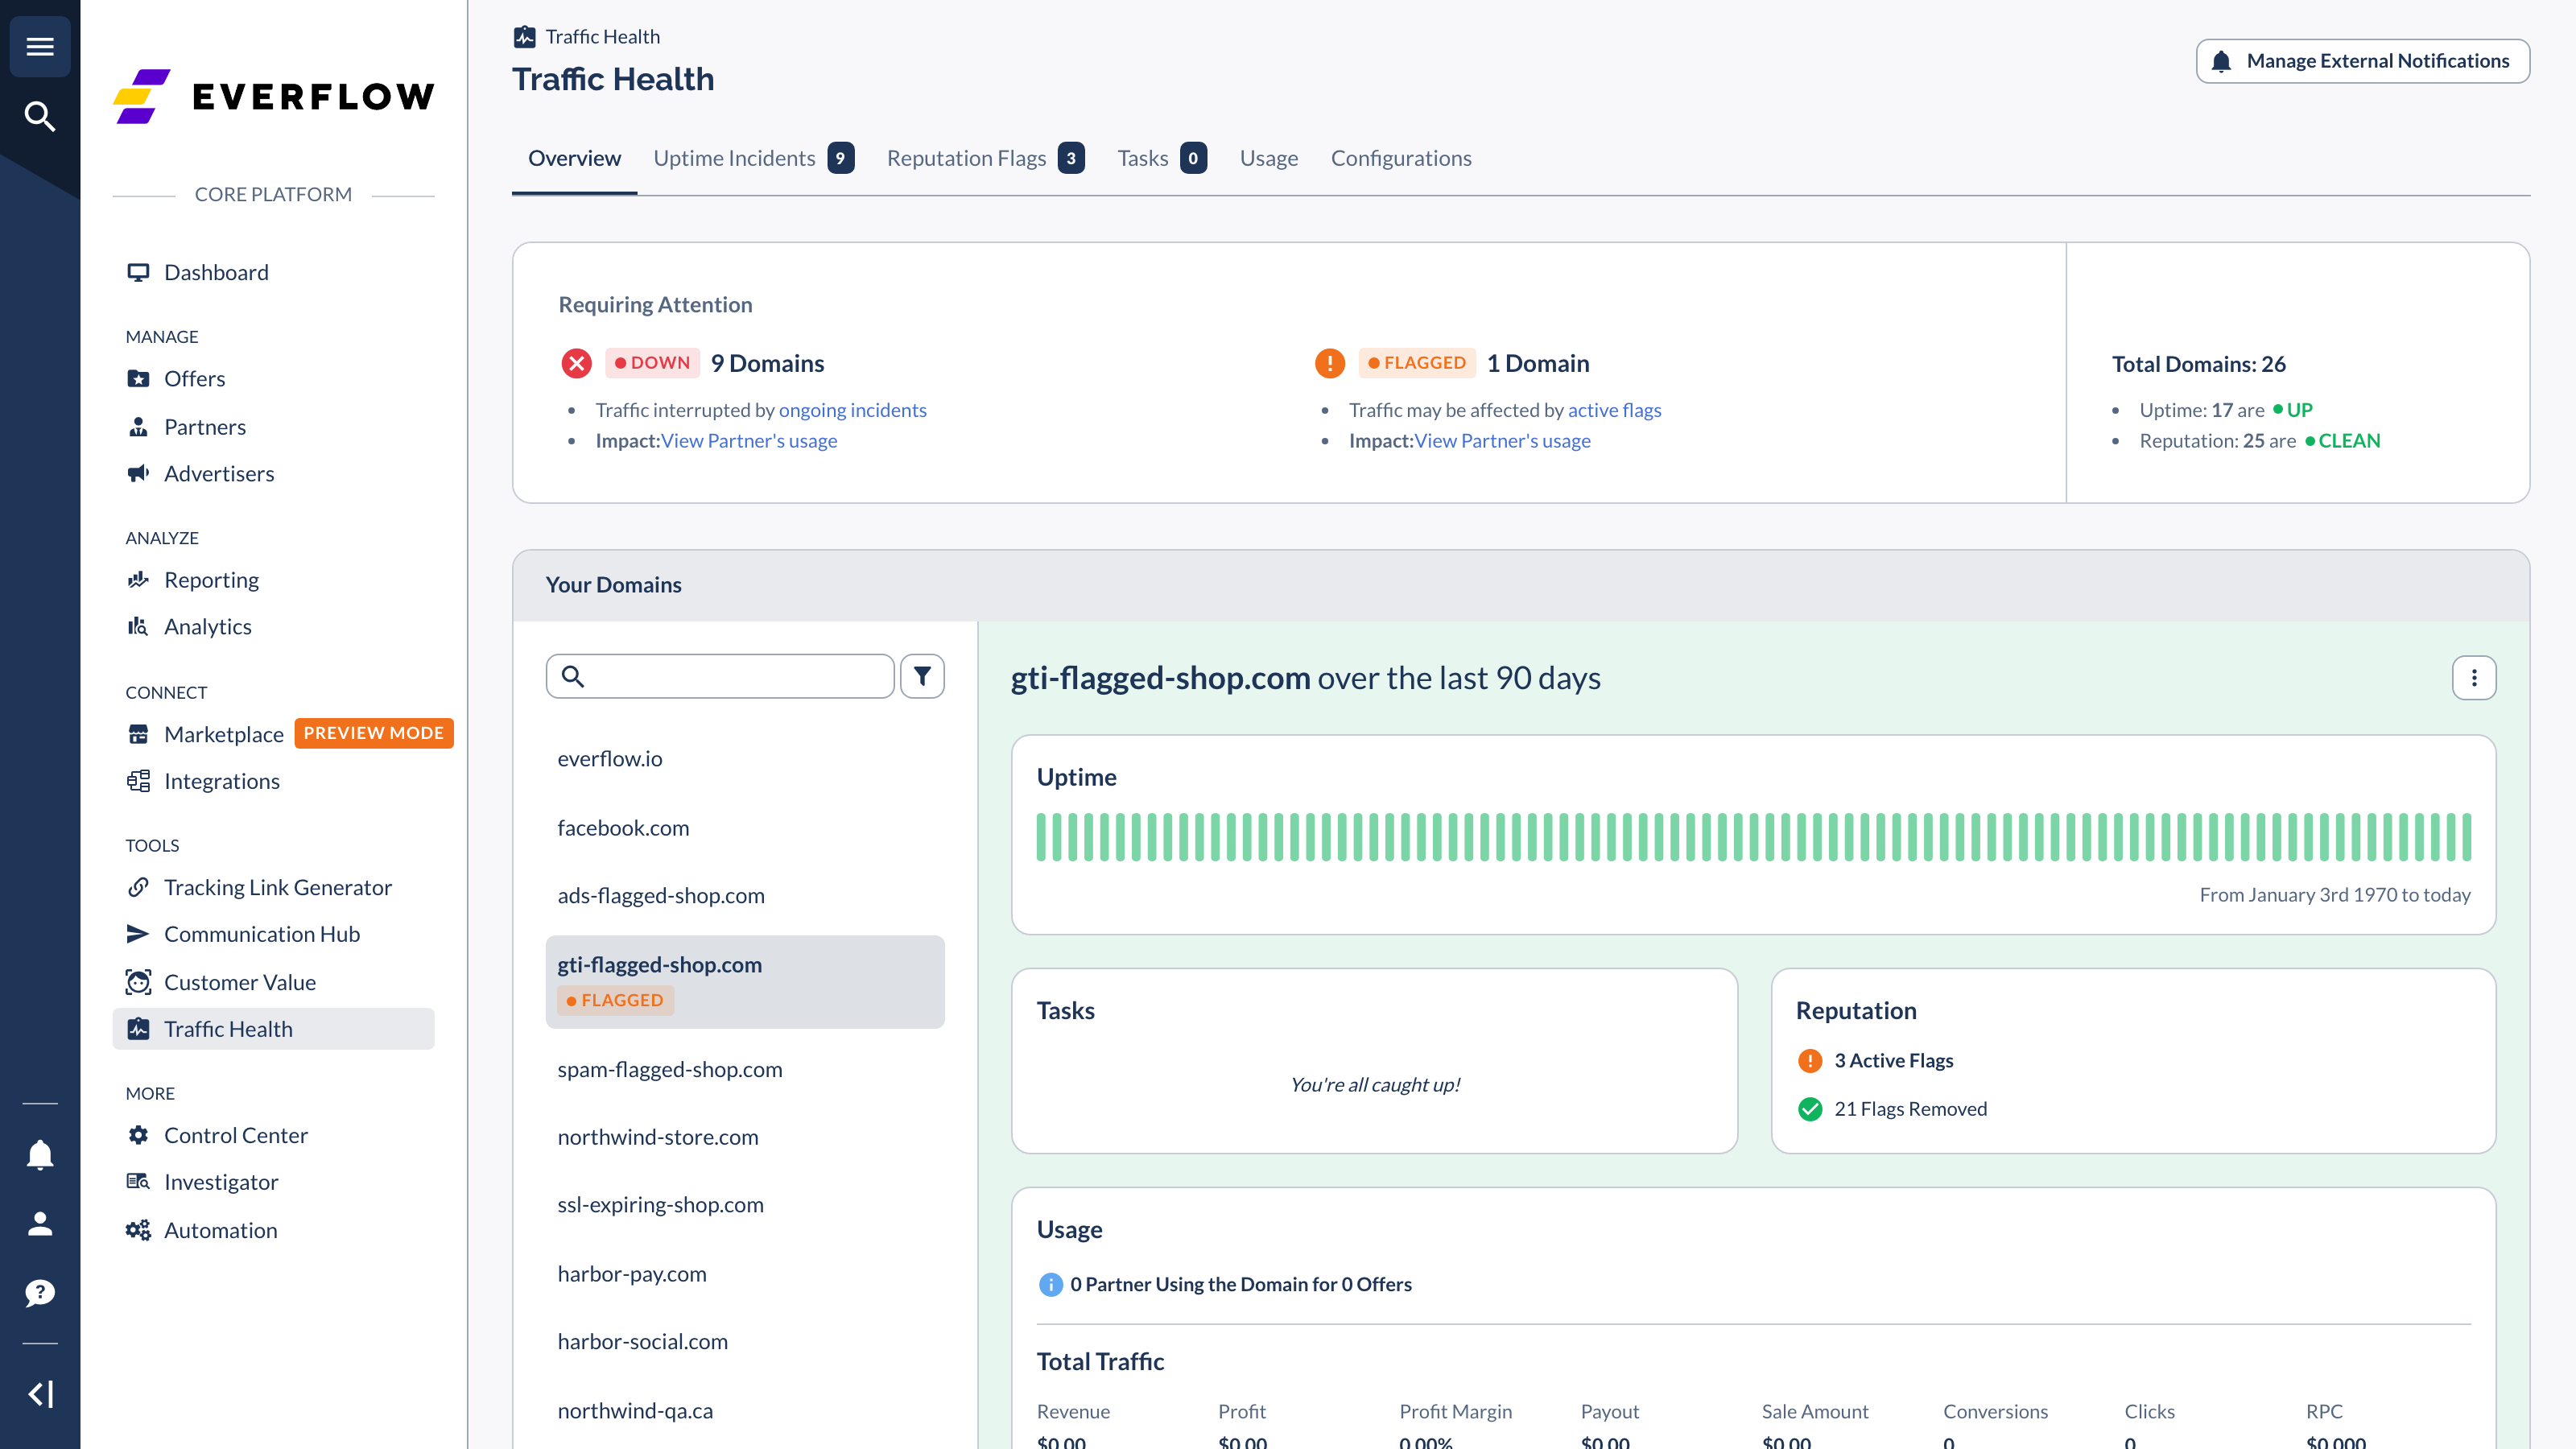Open the Uptime Incidents tab
Image resolution: width=2576 pixels, height=1449 pixels.
[x=753, y=158]
